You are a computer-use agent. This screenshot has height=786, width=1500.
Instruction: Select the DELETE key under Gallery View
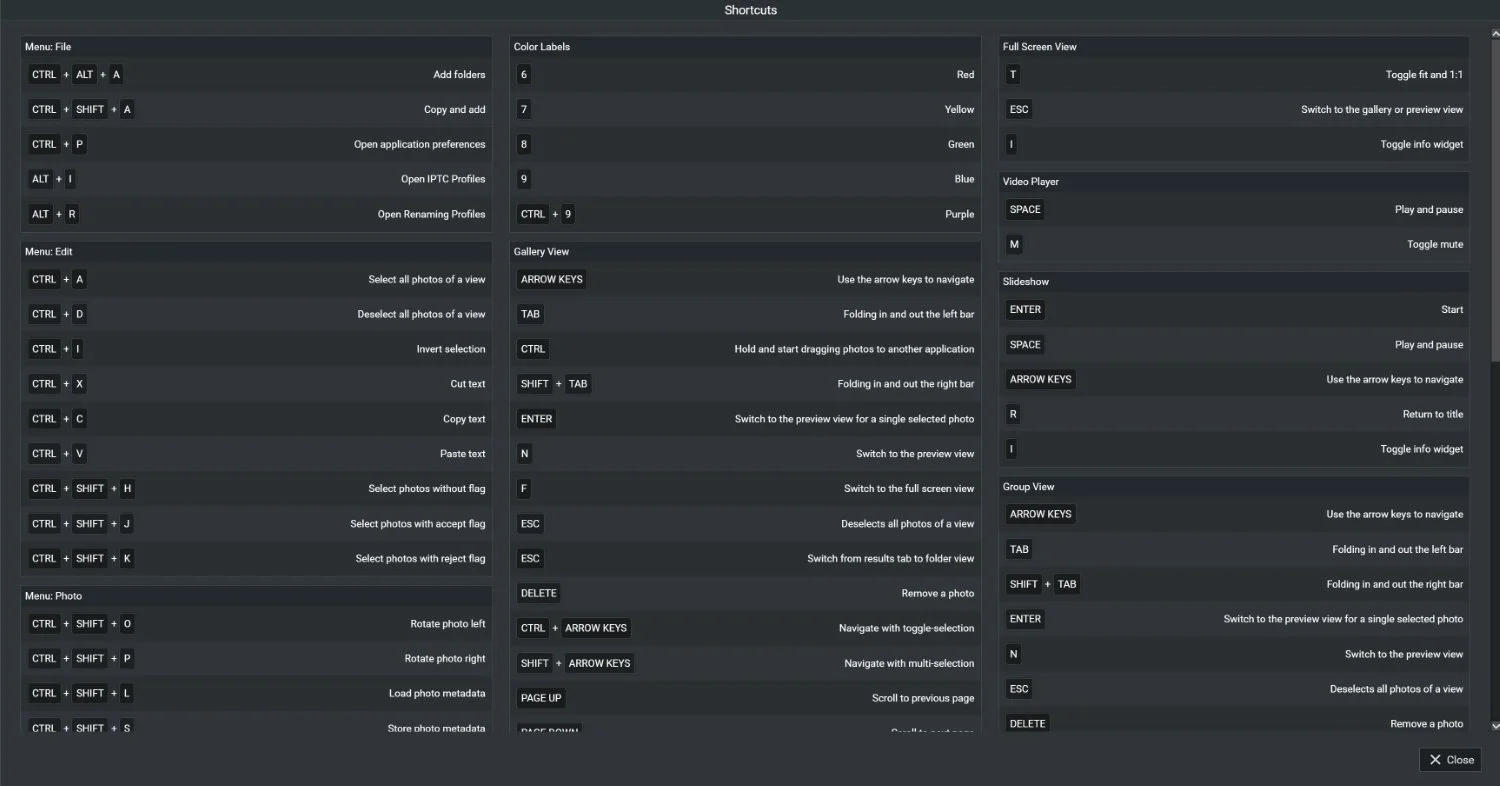pyautogui.click(x=538, y=592)
